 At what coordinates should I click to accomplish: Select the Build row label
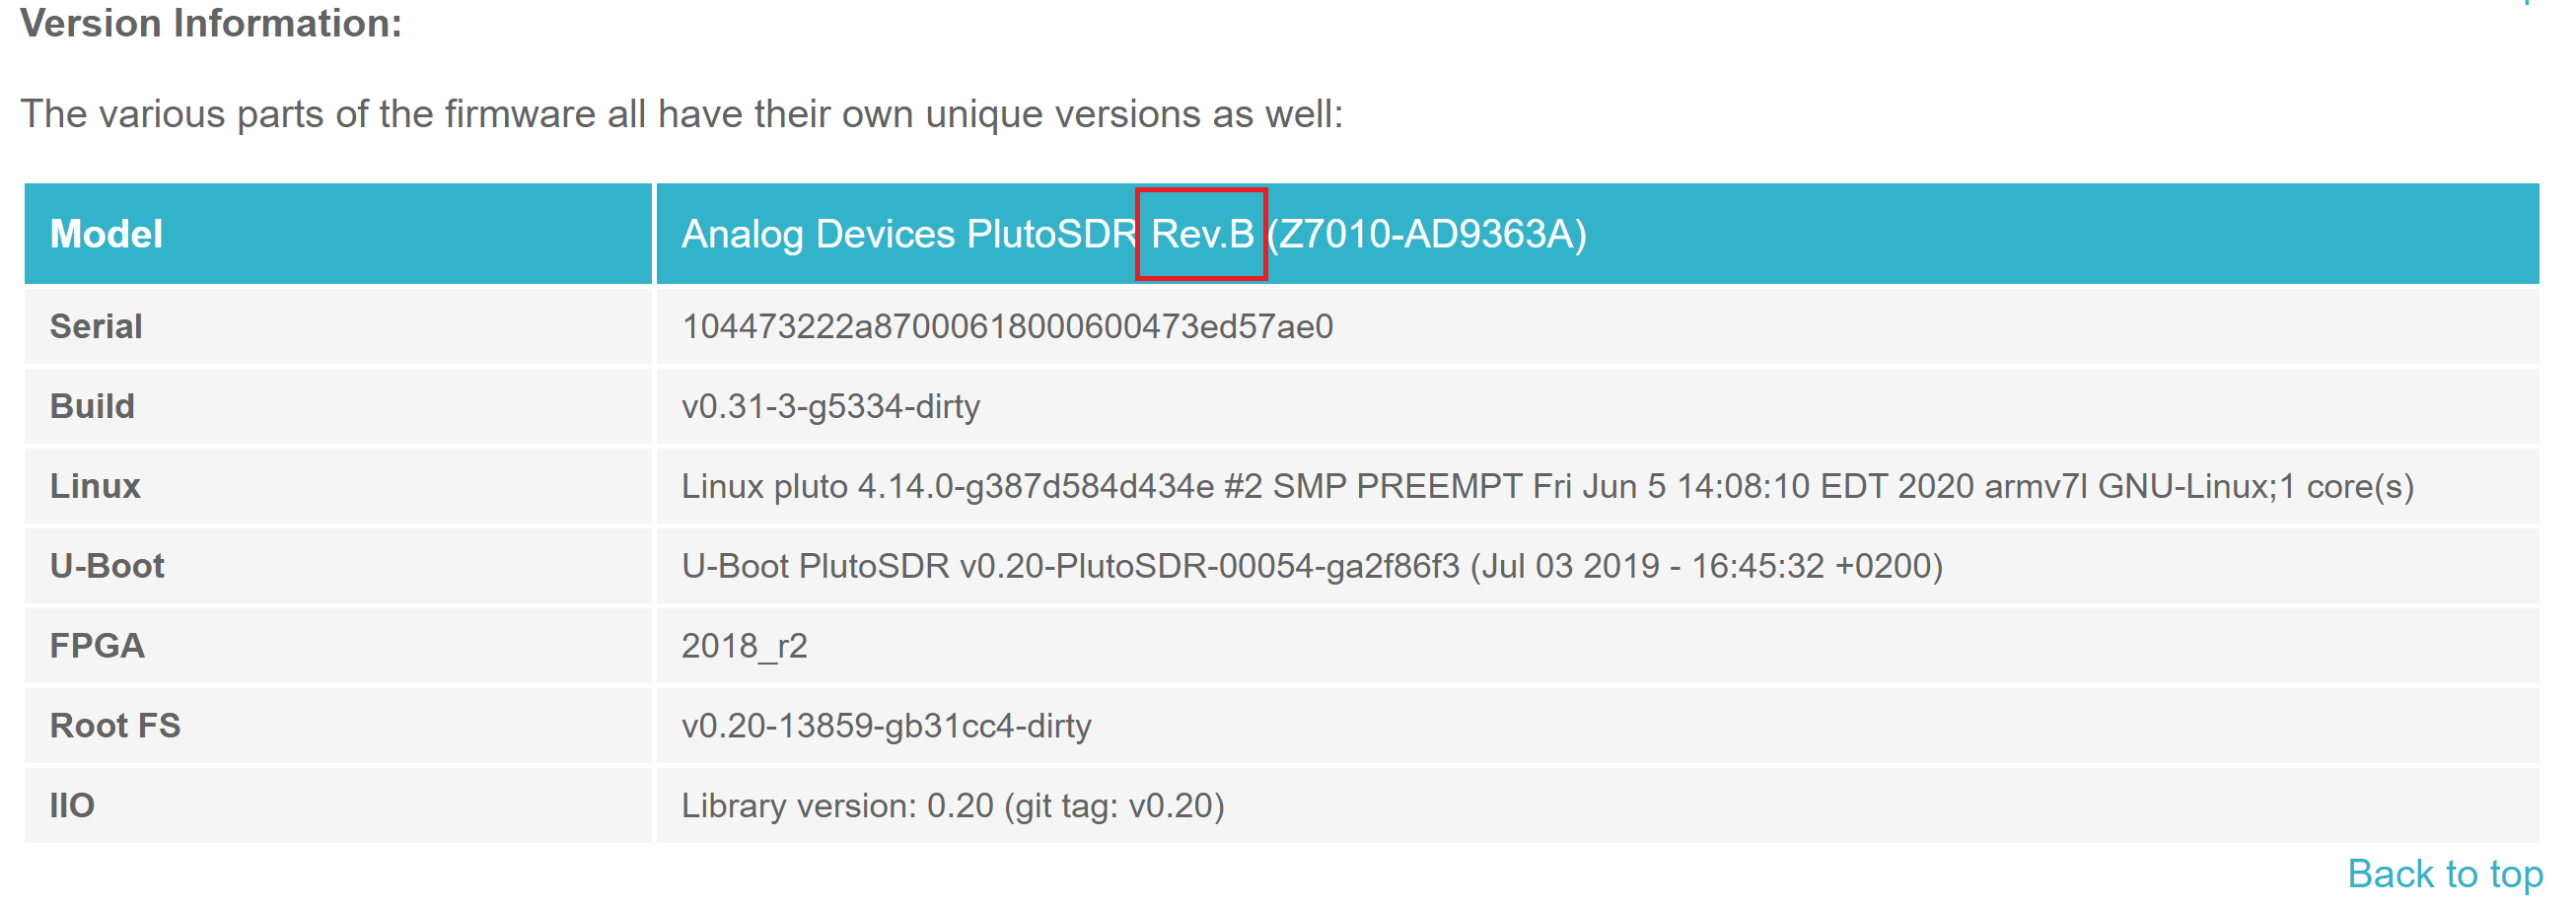[92, 406]
